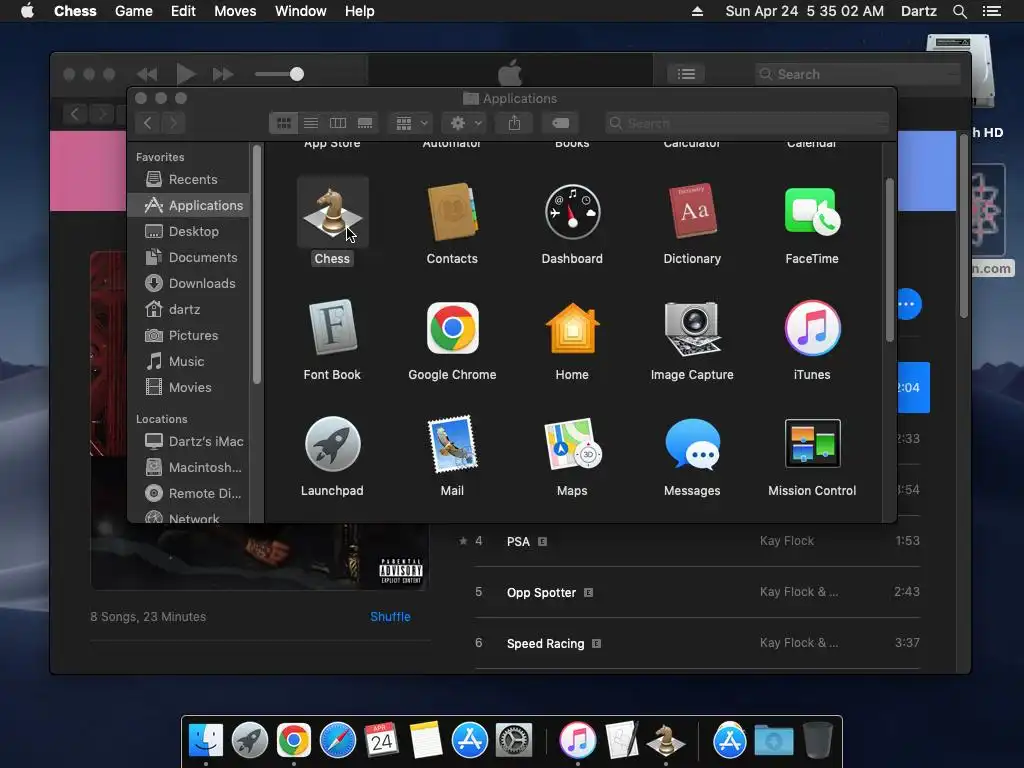Switch Finder to column view
The height and width of the screenshot is (768, 1024).
(x=338, y=123)
